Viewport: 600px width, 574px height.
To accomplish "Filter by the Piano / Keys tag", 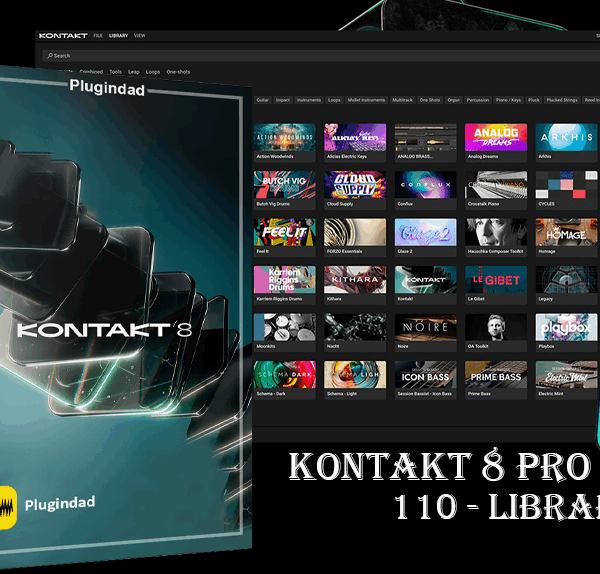I will pos(509,100).
